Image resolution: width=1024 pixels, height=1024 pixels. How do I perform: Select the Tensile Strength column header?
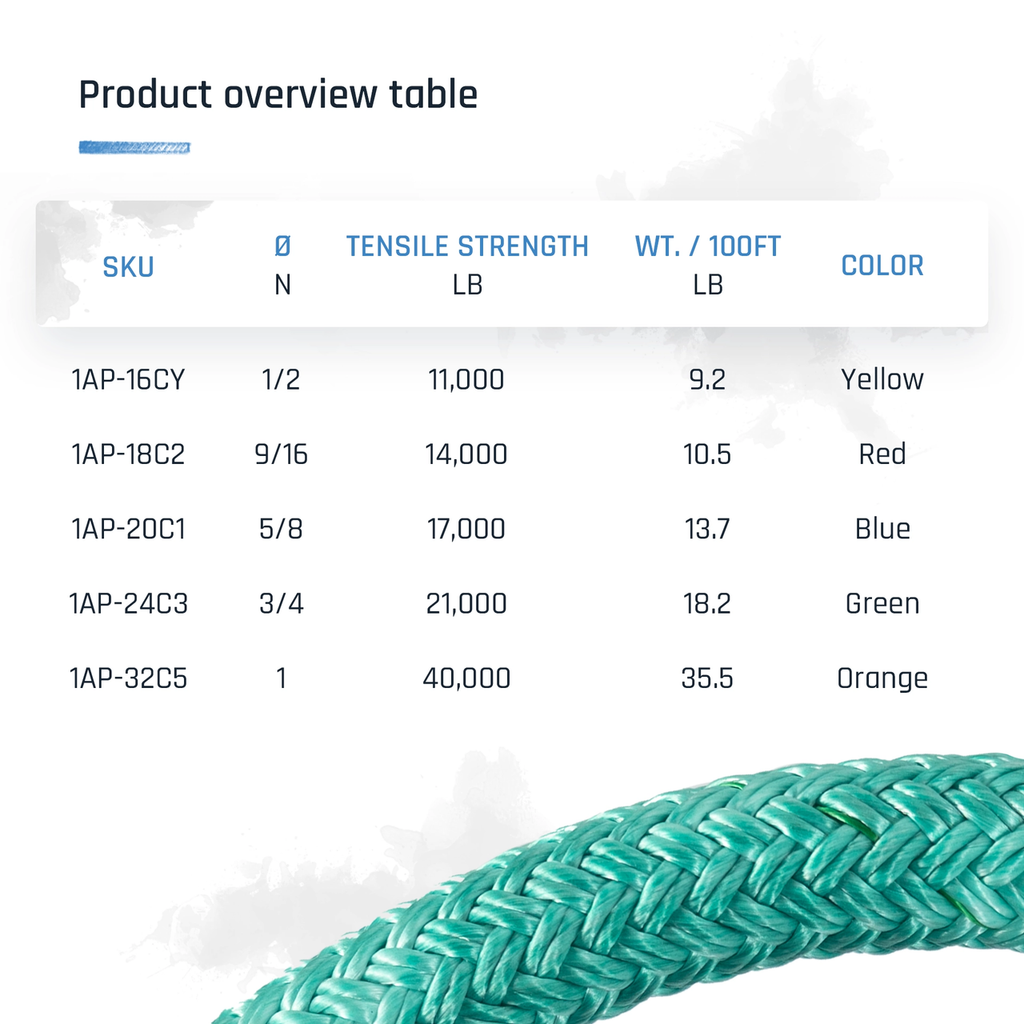(x=467, y=247)
